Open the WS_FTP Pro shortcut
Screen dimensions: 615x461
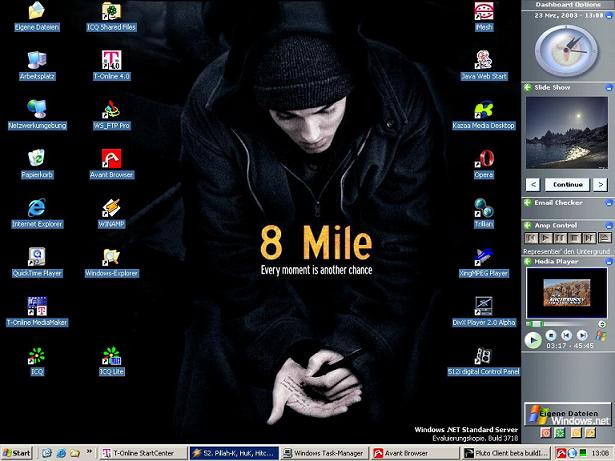point(111,110)
